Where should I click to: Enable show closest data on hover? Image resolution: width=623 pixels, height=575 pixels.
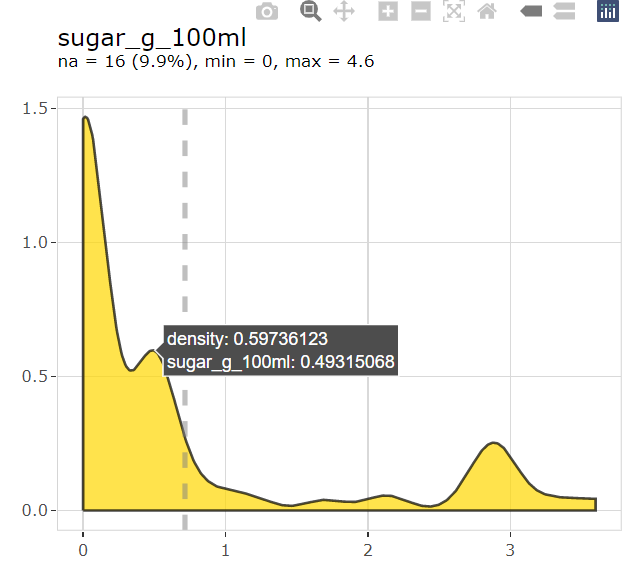(x=532, y=12)
